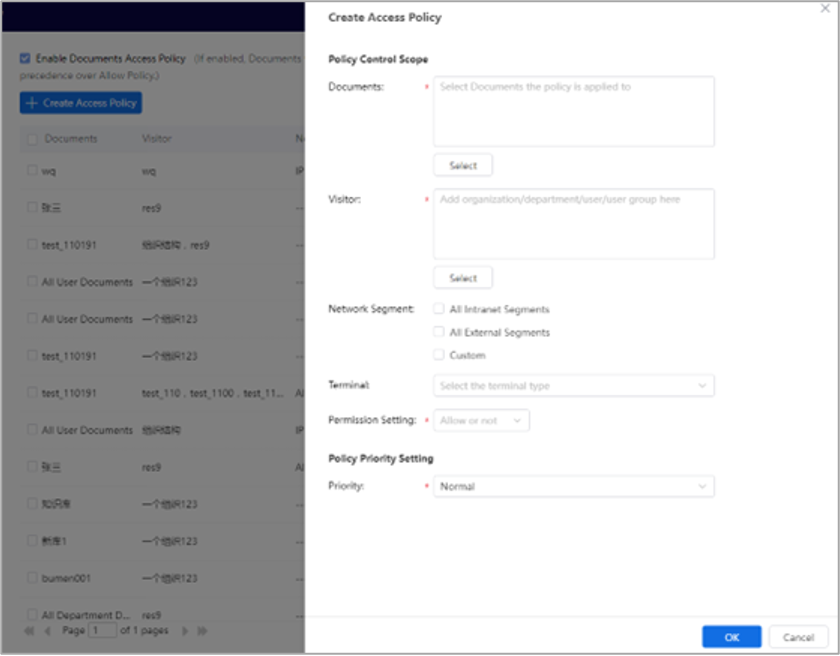
Task: Go to the next page arrow
Action: pyautogui.click(x=184, y=632)
